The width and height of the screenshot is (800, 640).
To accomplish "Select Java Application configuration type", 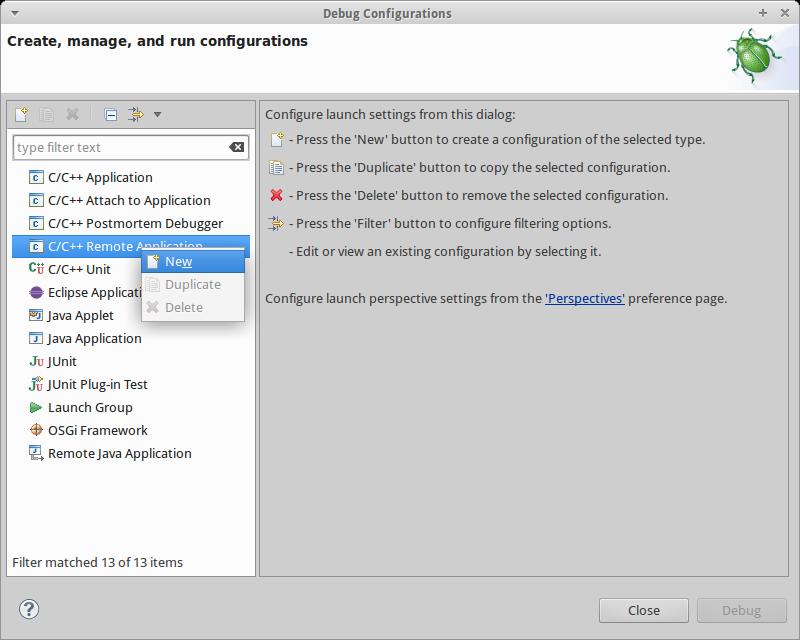I will point(131,338).
